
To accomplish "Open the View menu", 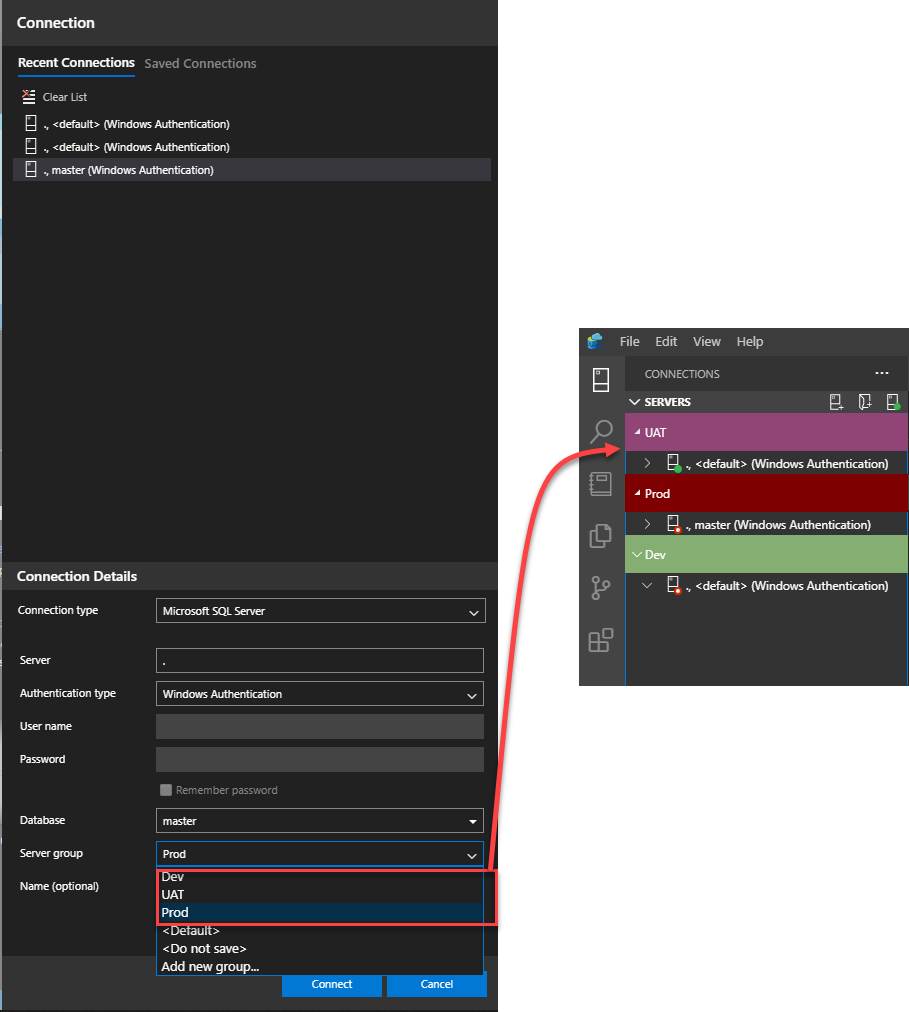I will pos(707,341).
